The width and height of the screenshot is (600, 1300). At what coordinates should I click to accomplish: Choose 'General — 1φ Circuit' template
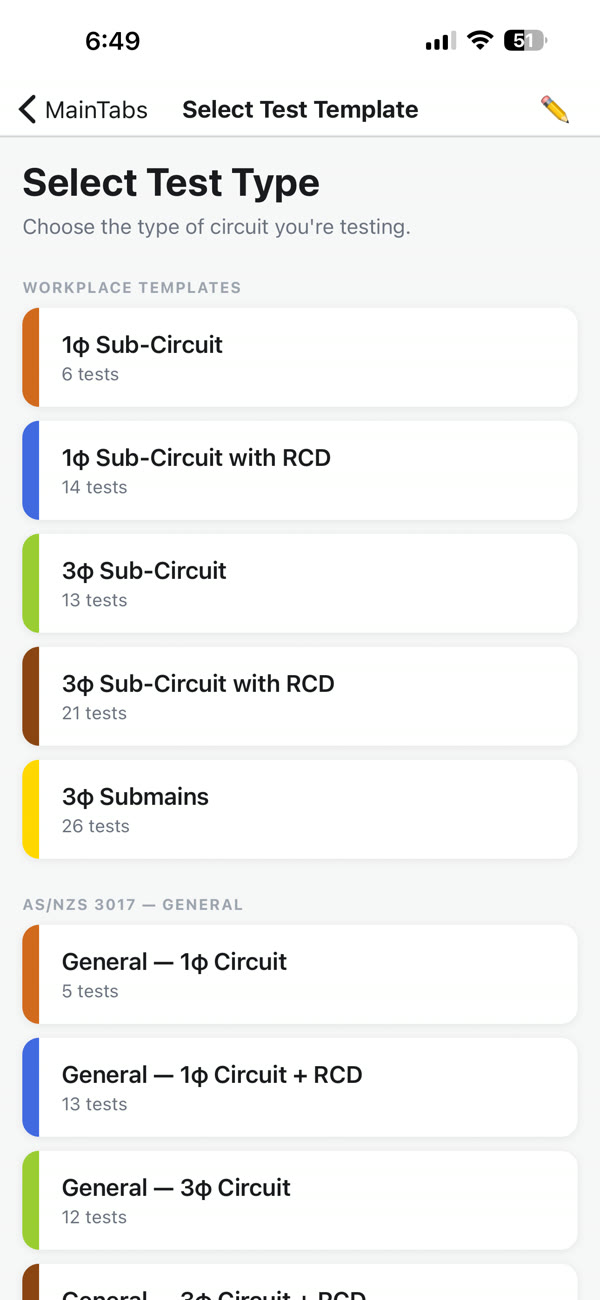tap(300, 974)
